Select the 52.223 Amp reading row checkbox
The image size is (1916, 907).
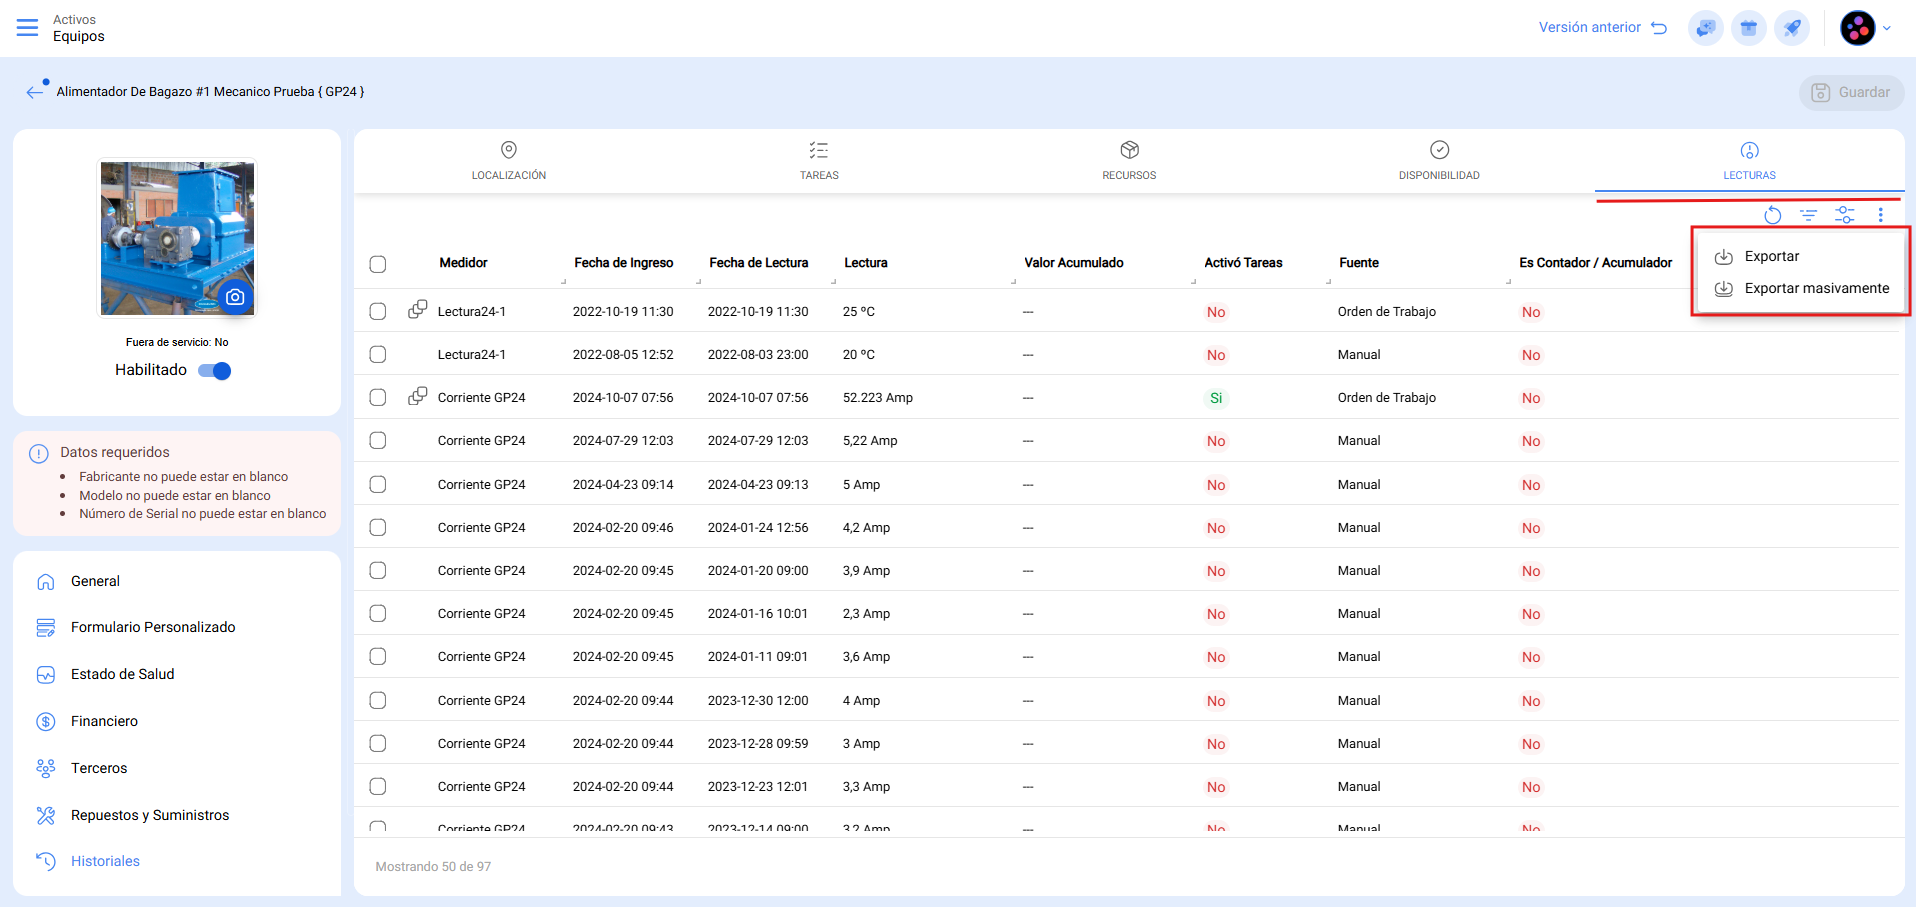click(x=378, y=398)
